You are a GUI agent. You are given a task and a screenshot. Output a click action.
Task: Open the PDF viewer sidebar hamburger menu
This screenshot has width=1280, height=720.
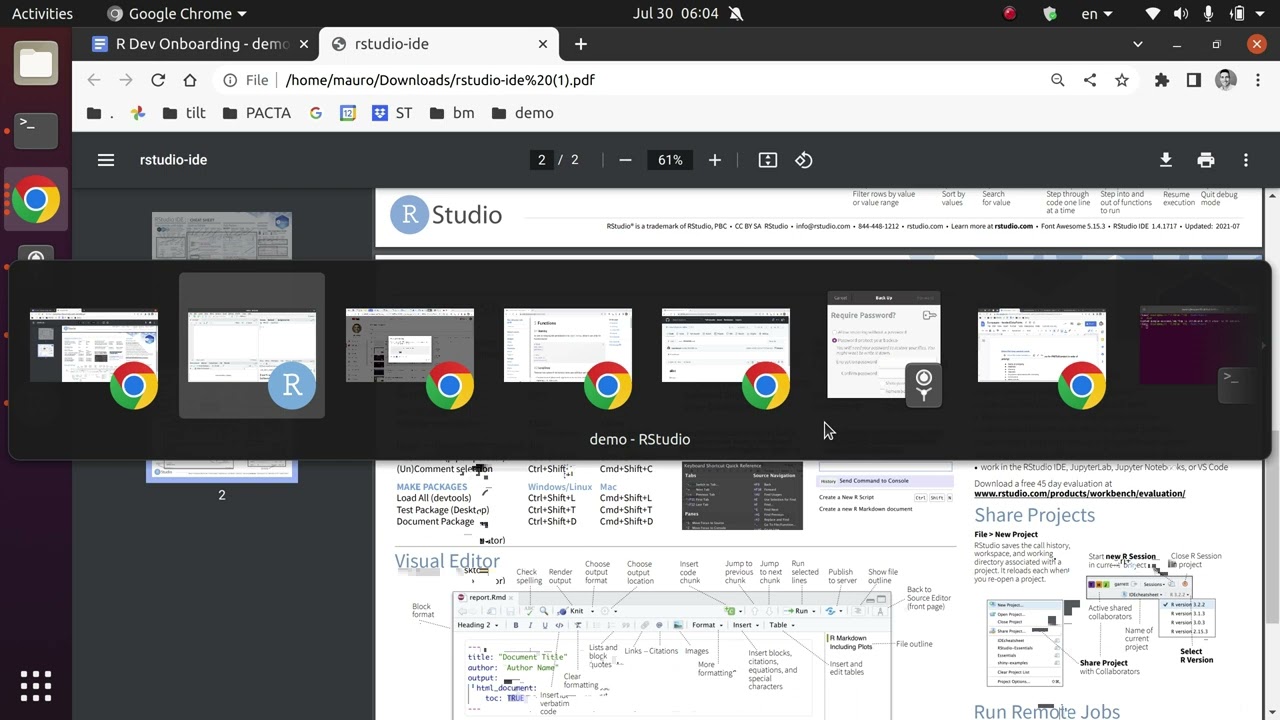coord(106,160)
